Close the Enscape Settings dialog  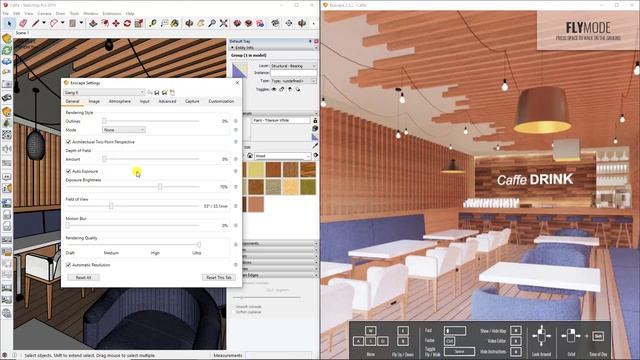point(237,83)
